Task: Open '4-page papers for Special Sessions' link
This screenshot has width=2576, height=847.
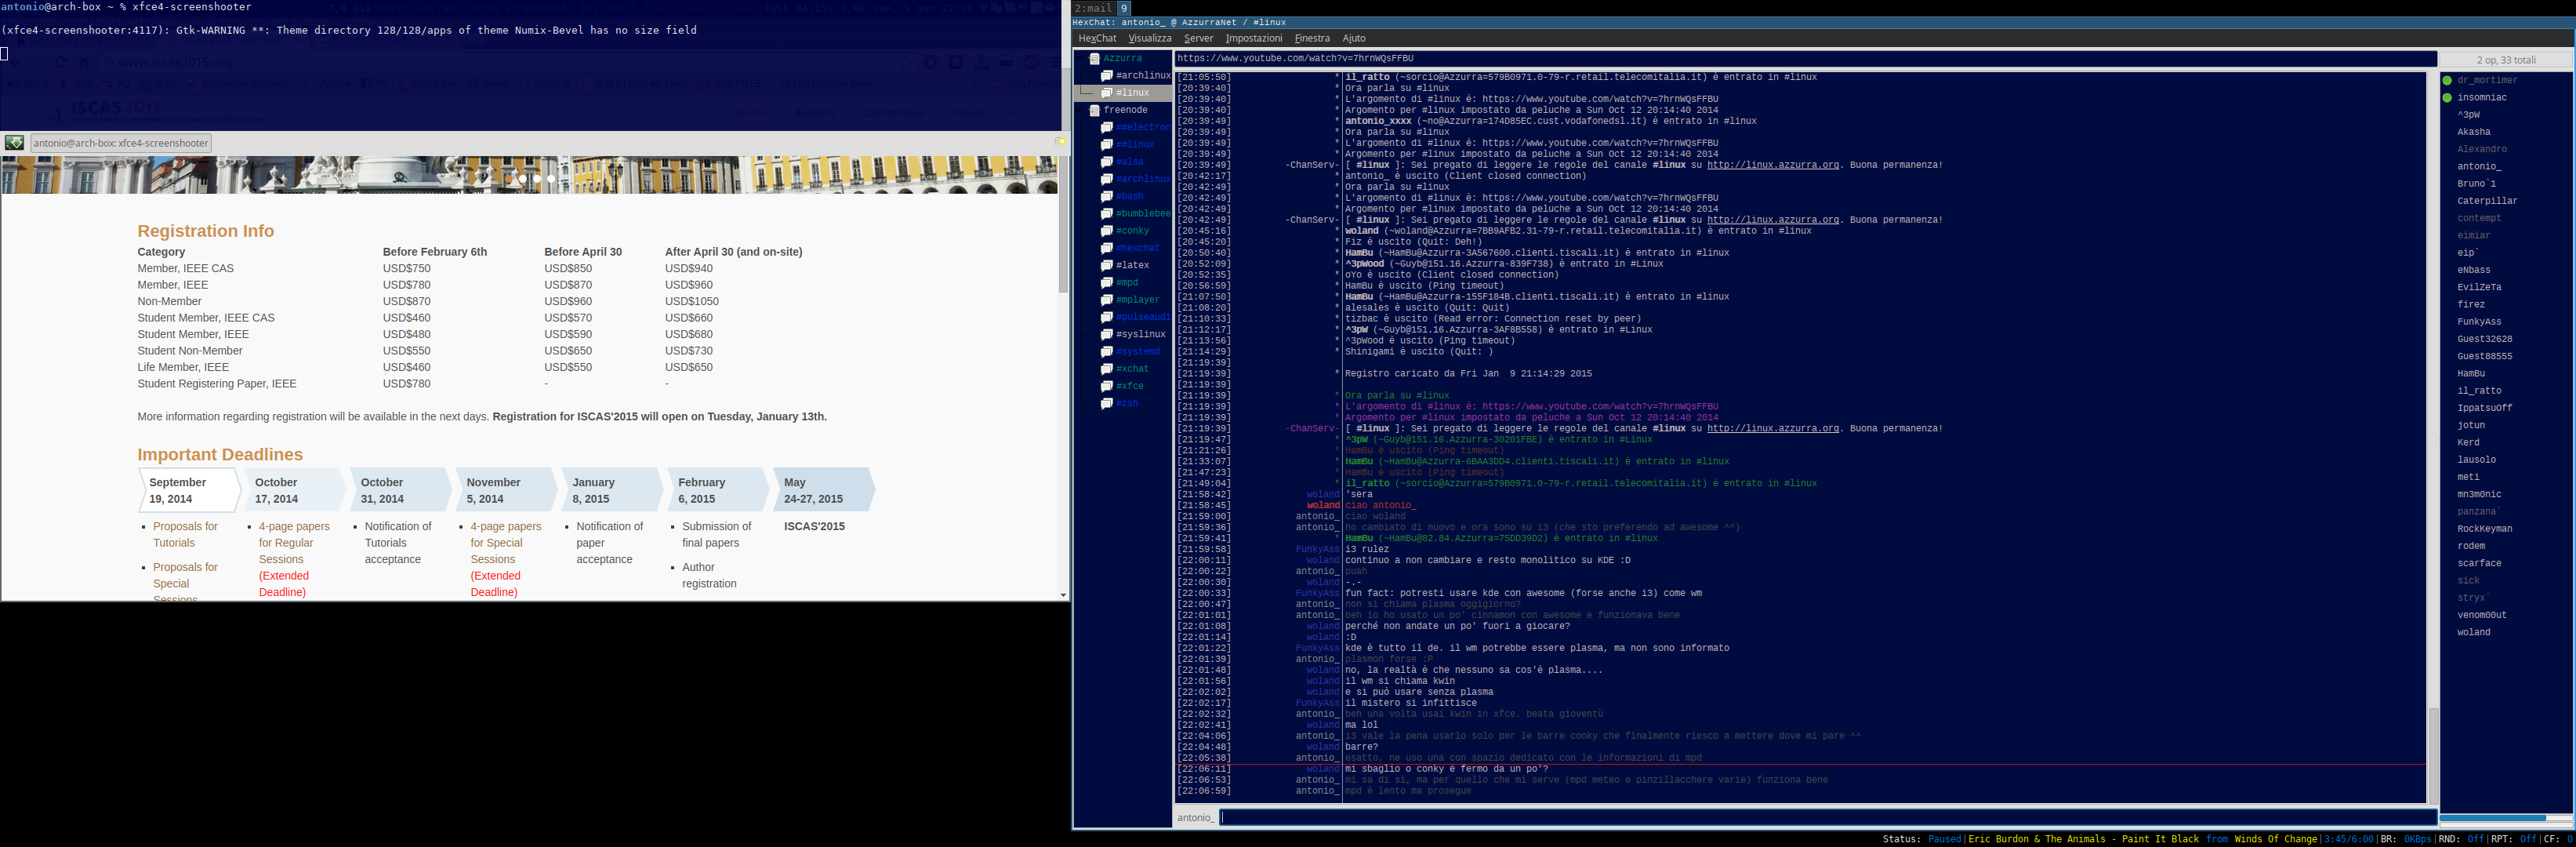Action: point(505,543)
